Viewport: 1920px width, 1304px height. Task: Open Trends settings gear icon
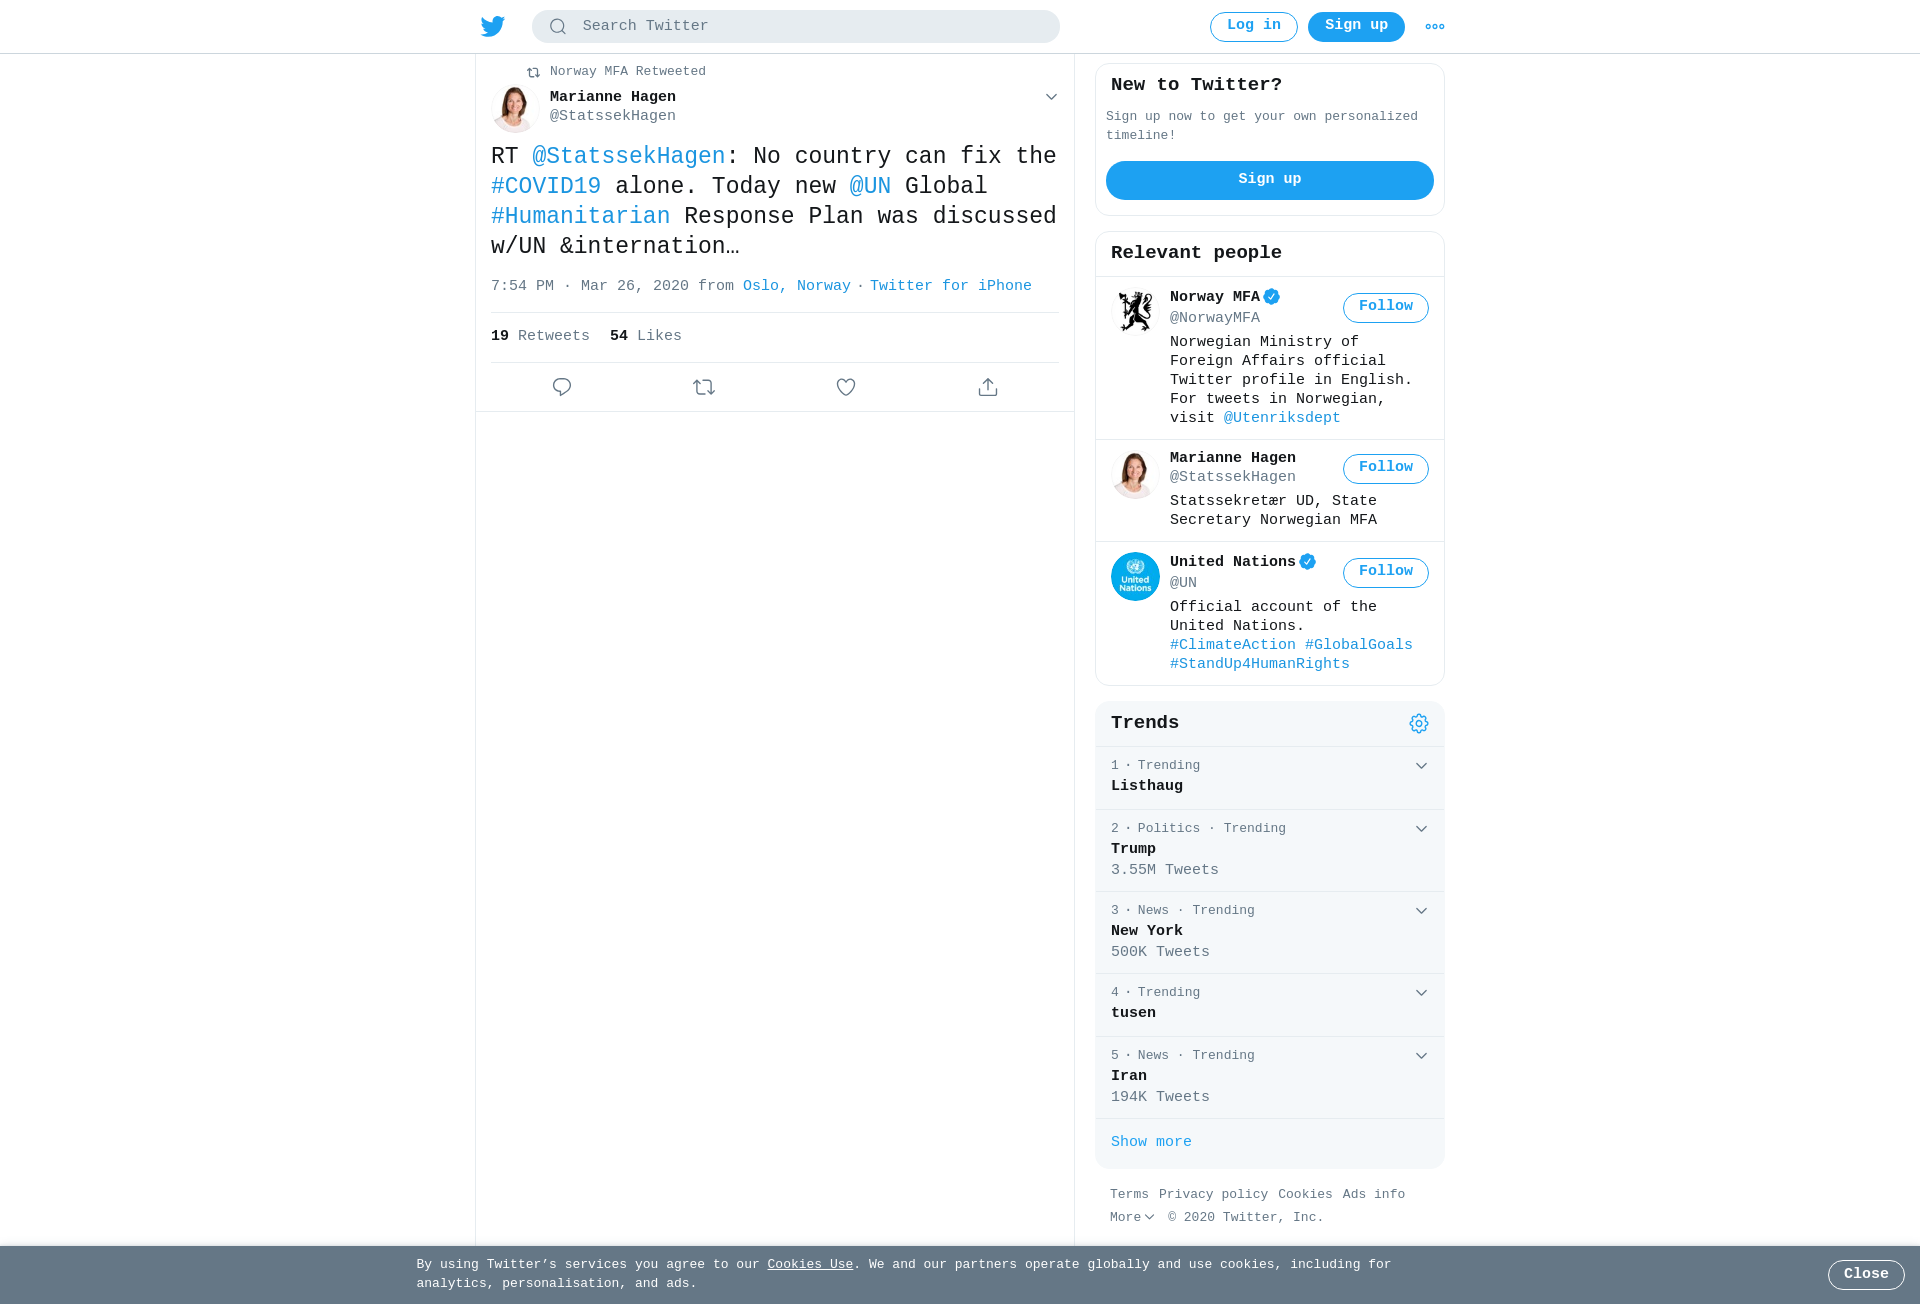point(1419,723)
